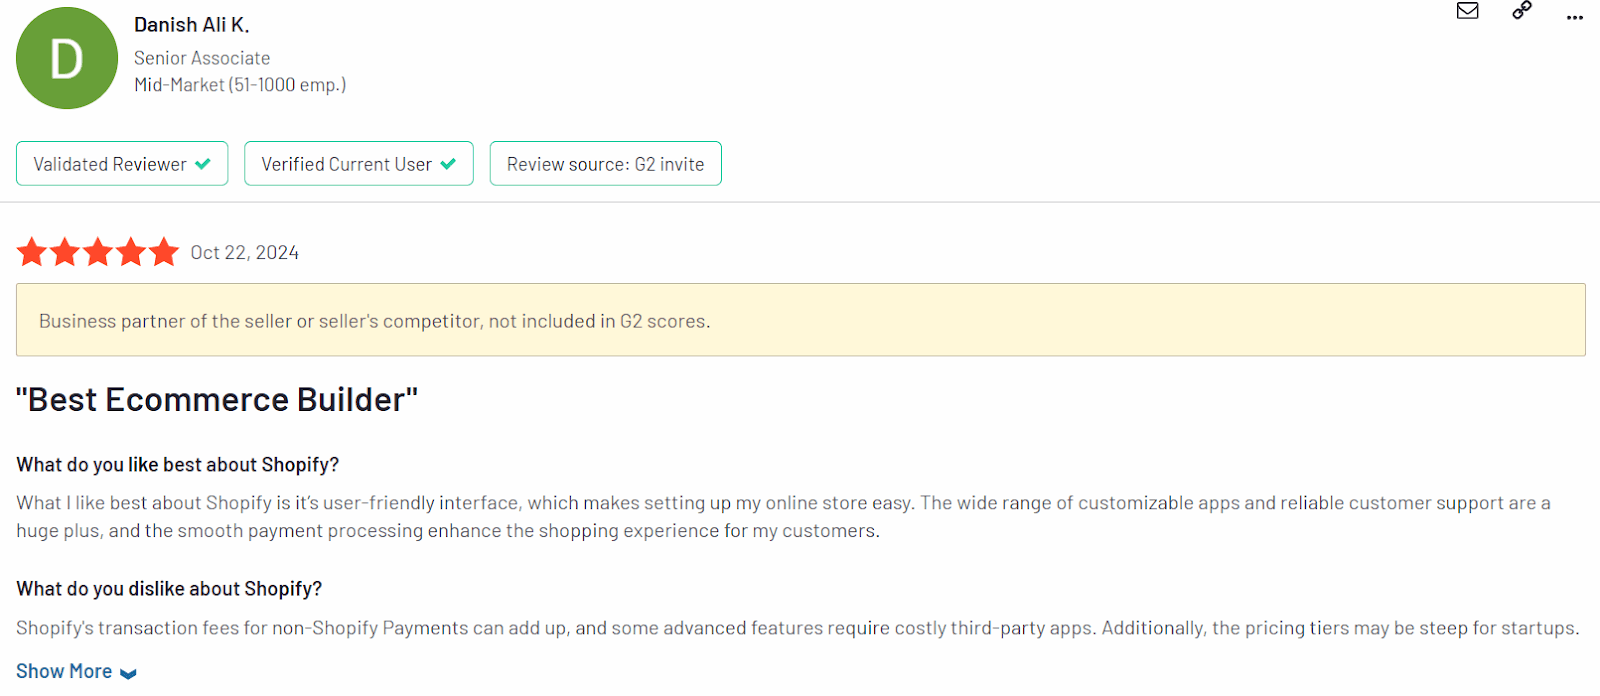Click the checkmark in Verified Current User badge
This screenshot has height=696, width=1600.
[x=448, y=164]
